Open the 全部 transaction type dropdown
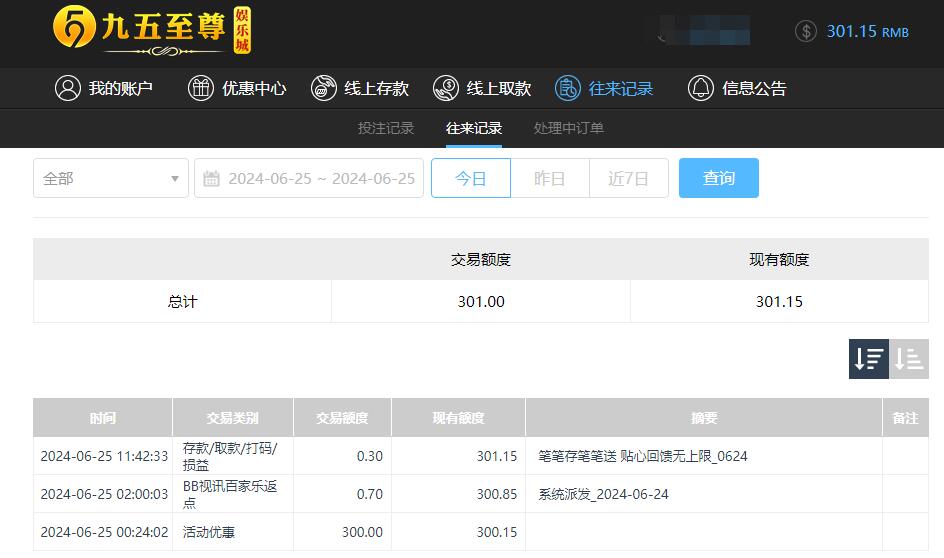944x558 pixels. click(111, 178)
